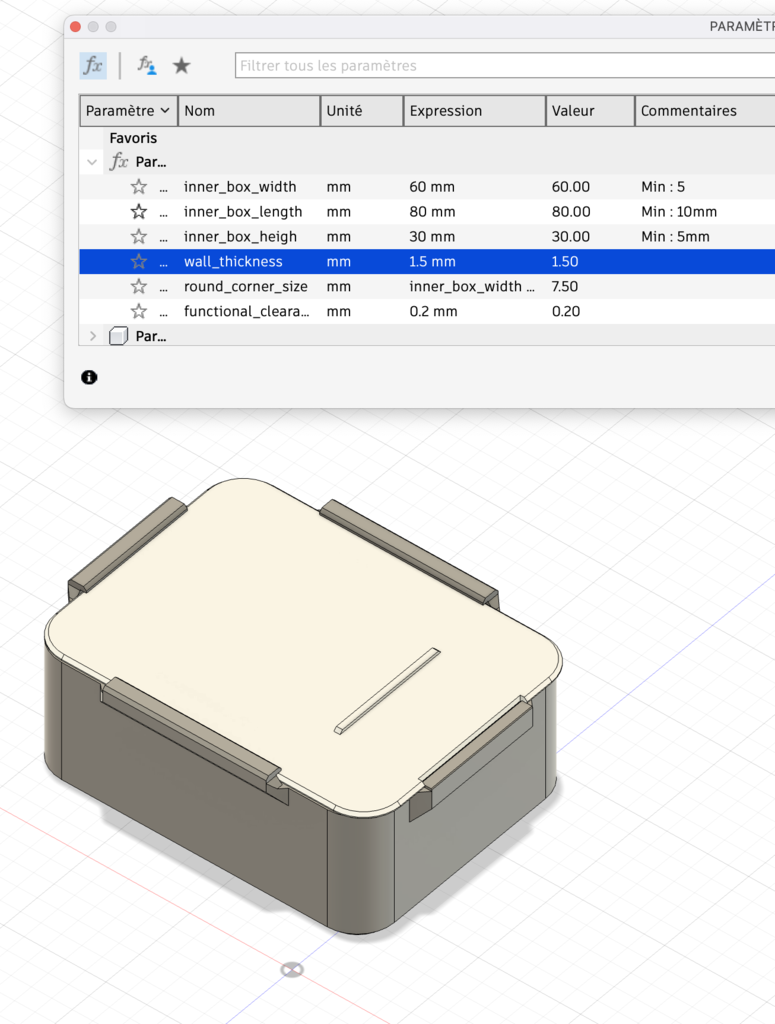Click the info icon at dialog bottom

[x=89, y=377]
